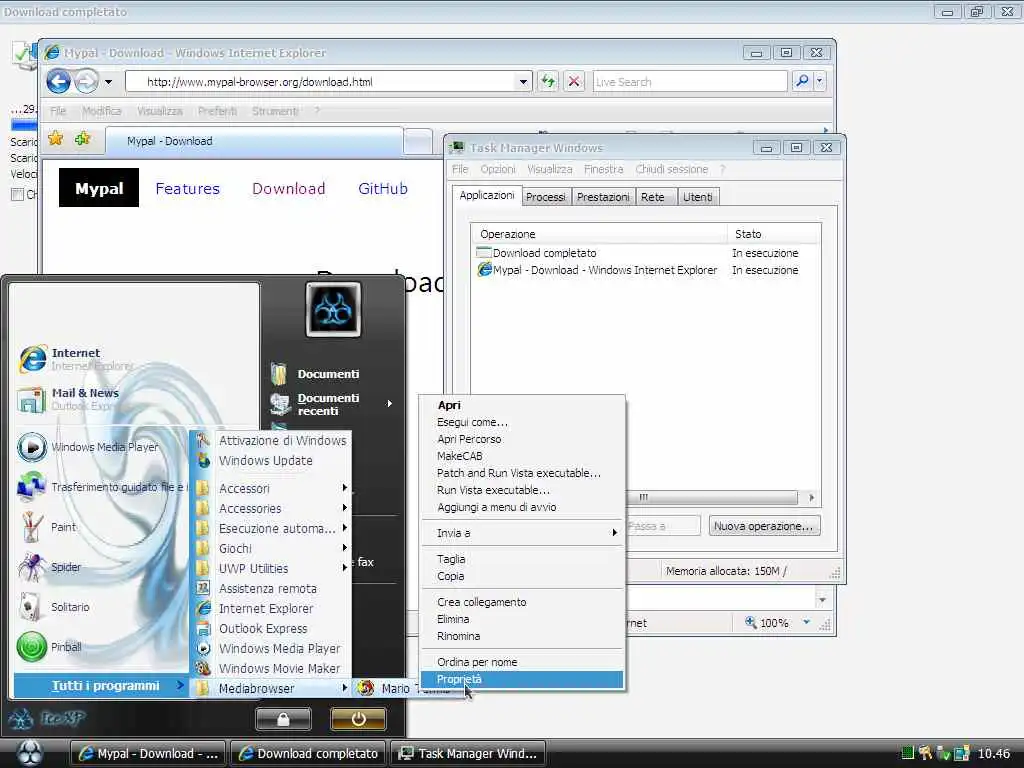Expand Accessori submenu
1024x768 pixels.
(x=271, y=488)
